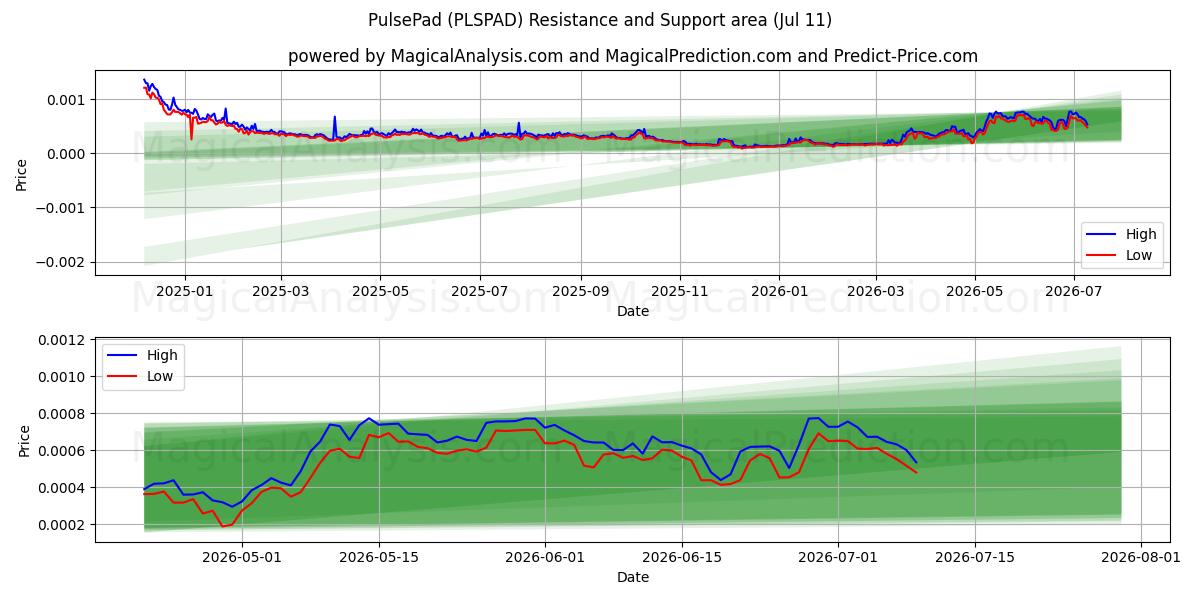This screenshot has height=600, width=1200.
Task: Click the '0.001' price tick in upper chart
Action: point(69,100)
